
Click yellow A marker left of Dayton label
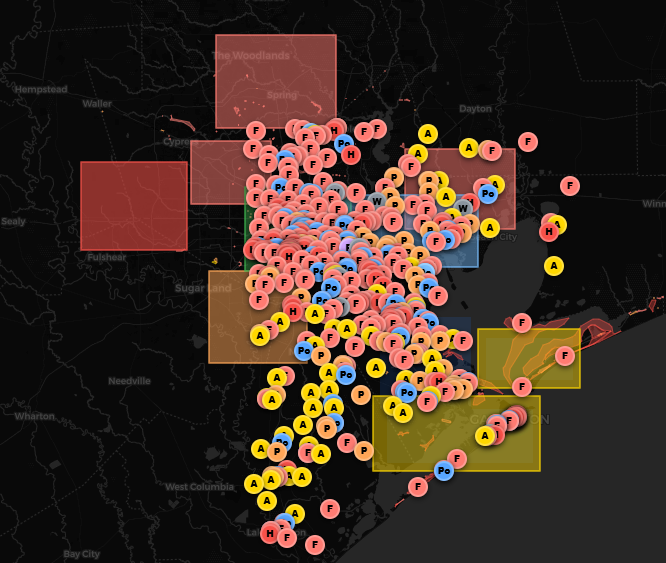tap(428, 134)
